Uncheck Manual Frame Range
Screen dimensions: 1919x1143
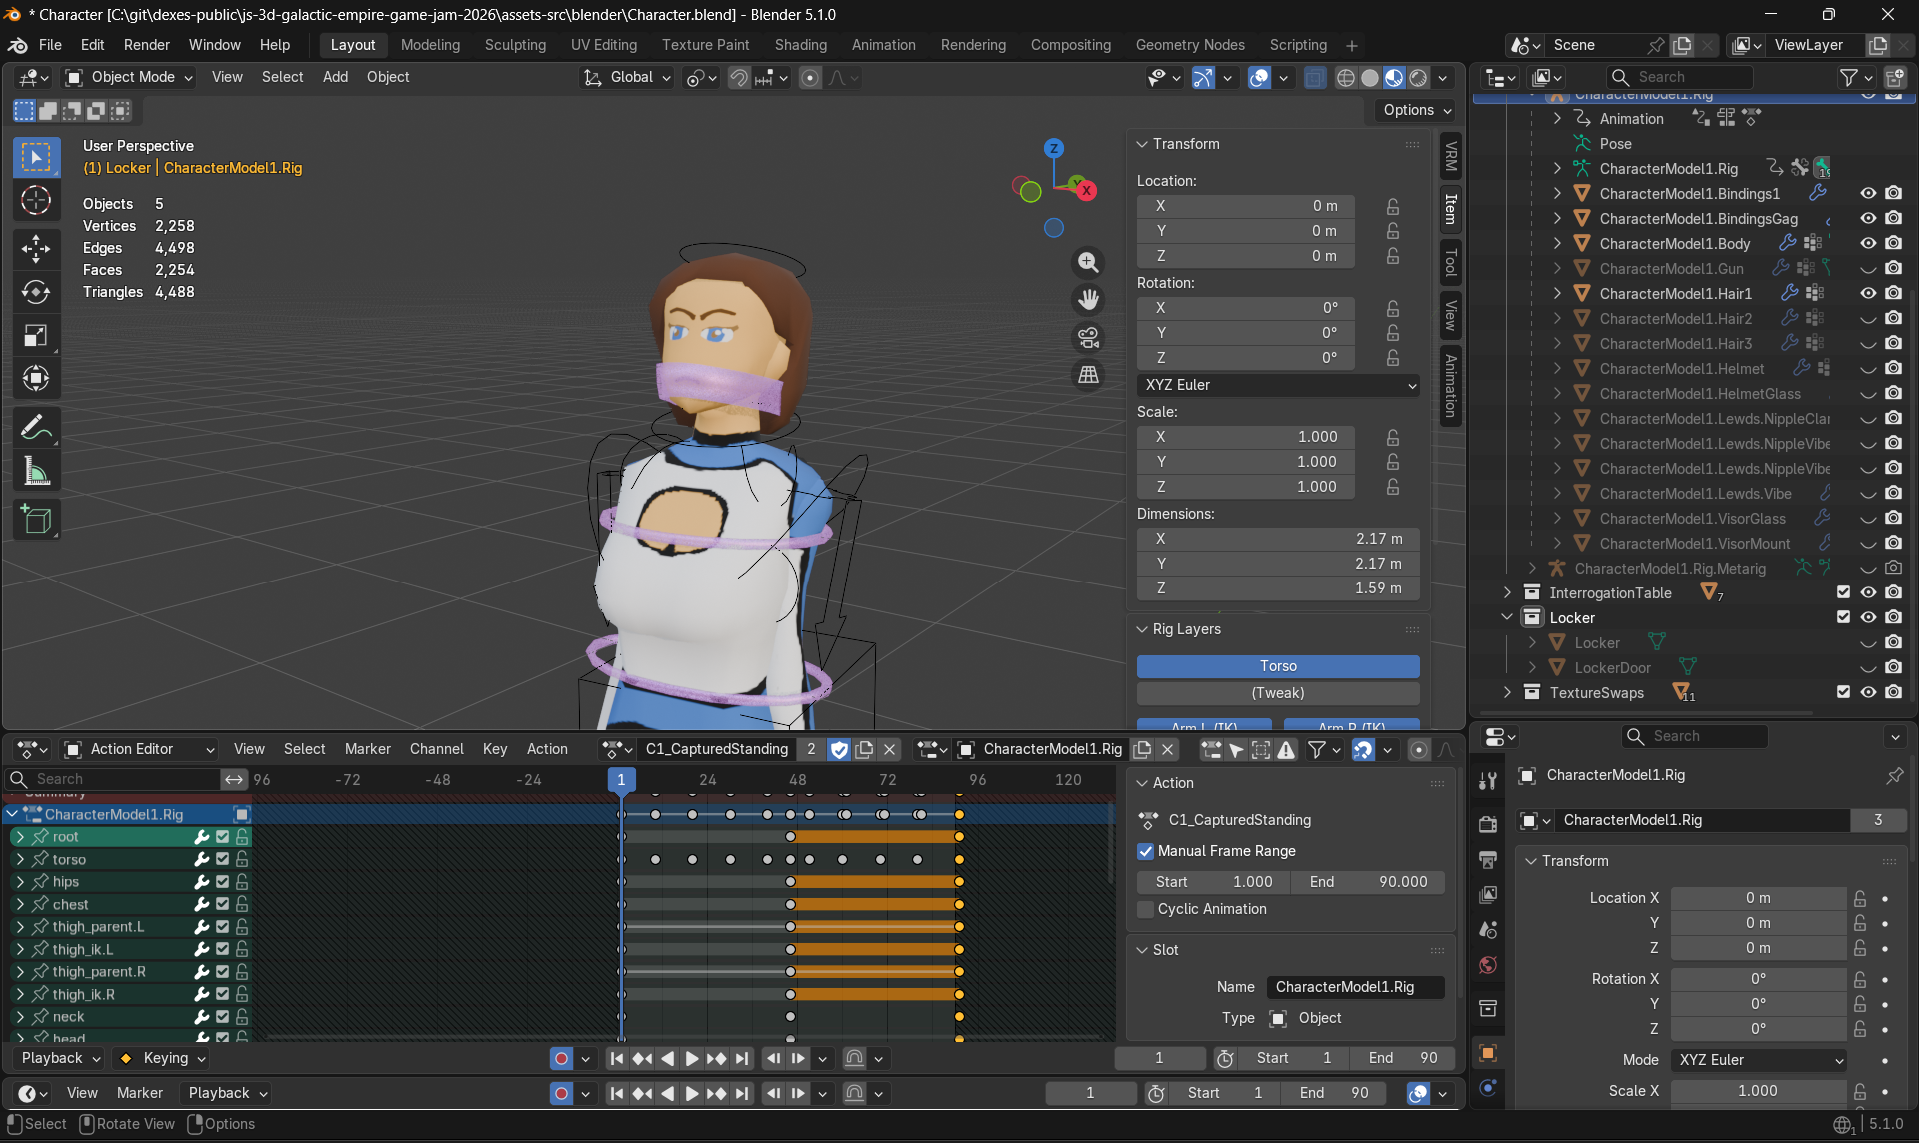[1146, 851]
